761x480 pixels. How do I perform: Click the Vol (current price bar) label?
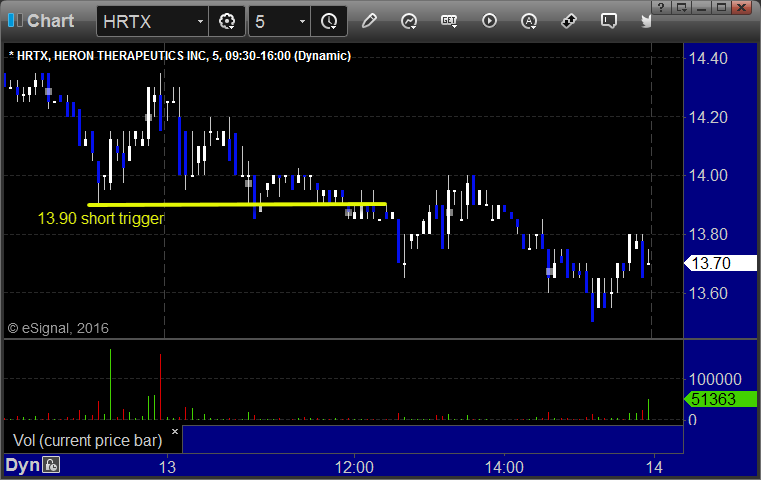click(88, 440)
